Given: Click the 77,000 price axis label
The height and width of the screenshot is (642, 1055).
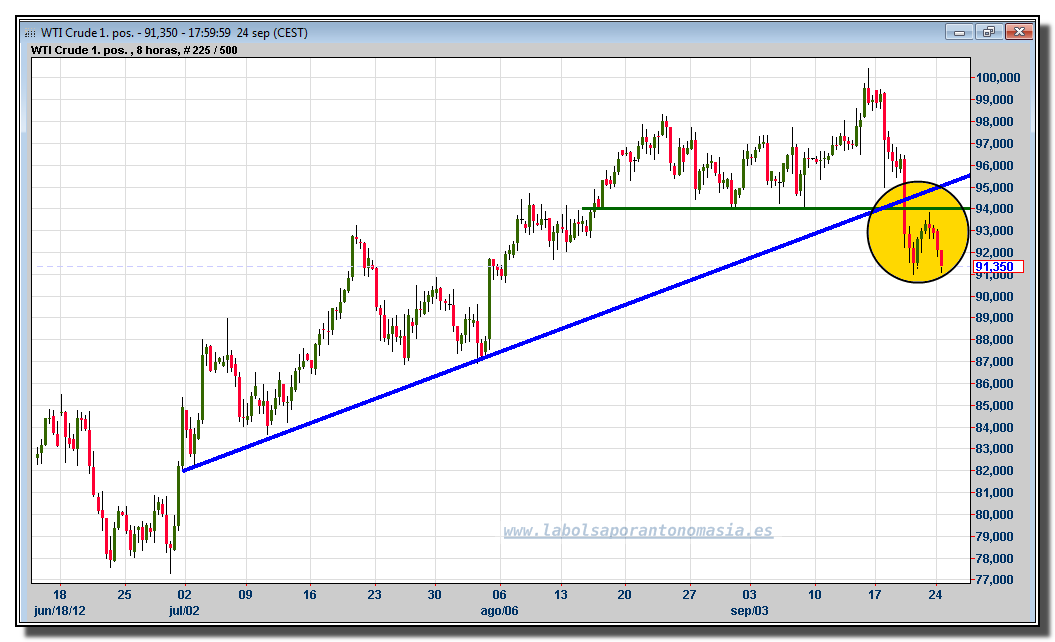Looking at the screenshot, I should tap(994, 579).
